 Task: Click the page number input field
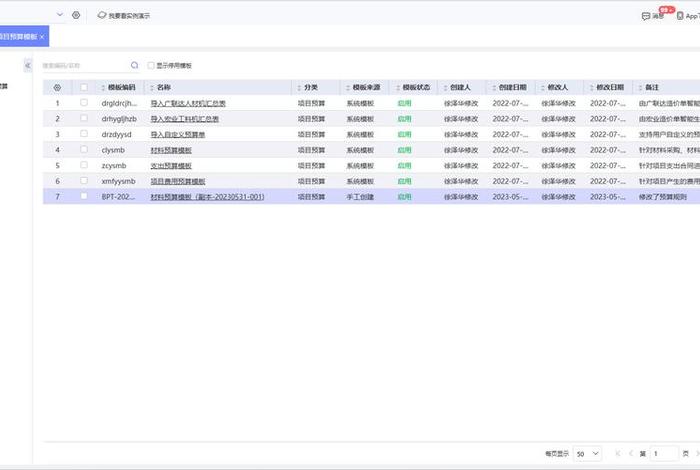[x=664, y=453]
